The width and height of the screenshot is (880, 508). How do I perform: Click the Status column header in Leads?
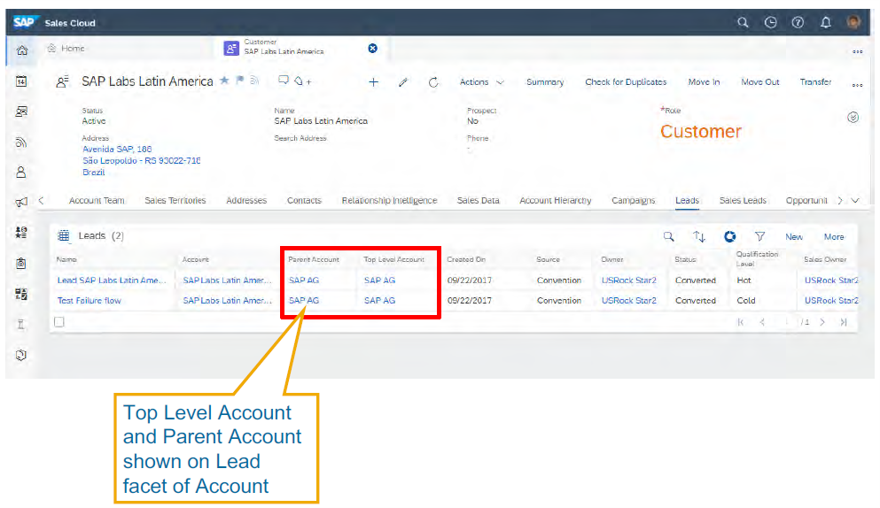click(685, 259)
